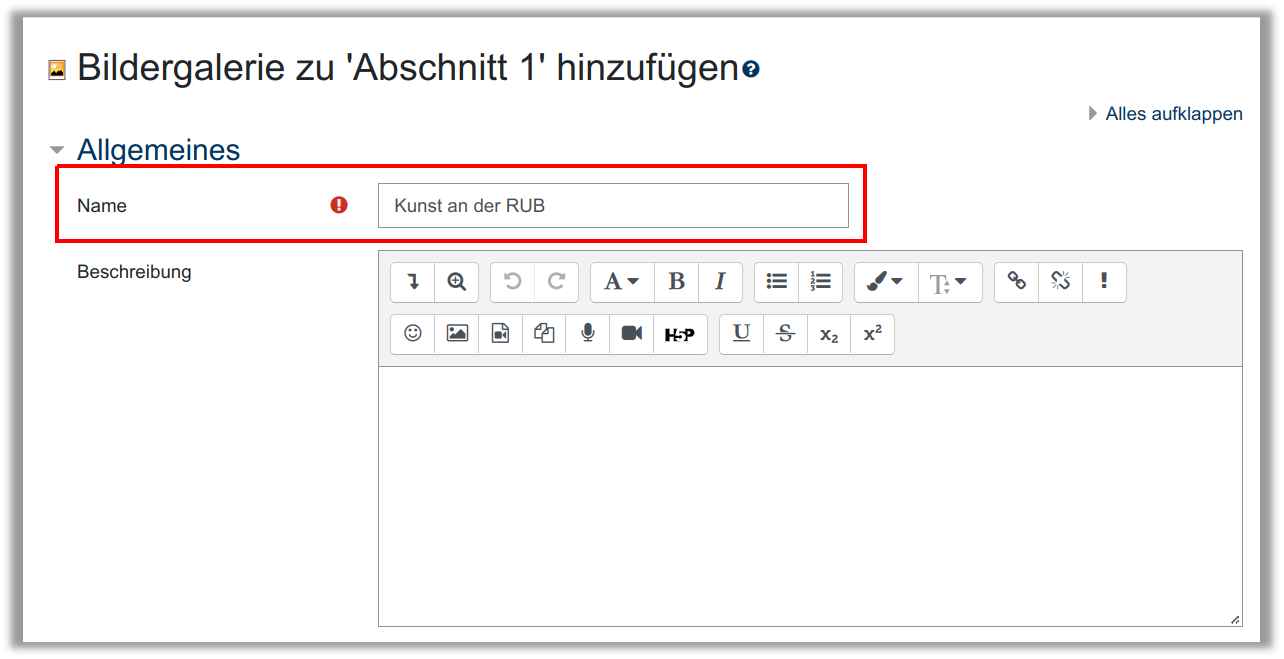Open the font size dropdown
Image resolution: width=1284 pixels, height=659 pixels.
click(949, 282)
